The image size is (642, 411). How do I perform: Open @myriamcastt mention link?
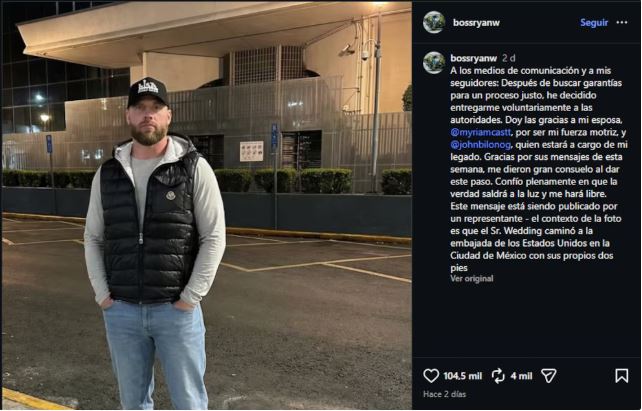(481, 132)
